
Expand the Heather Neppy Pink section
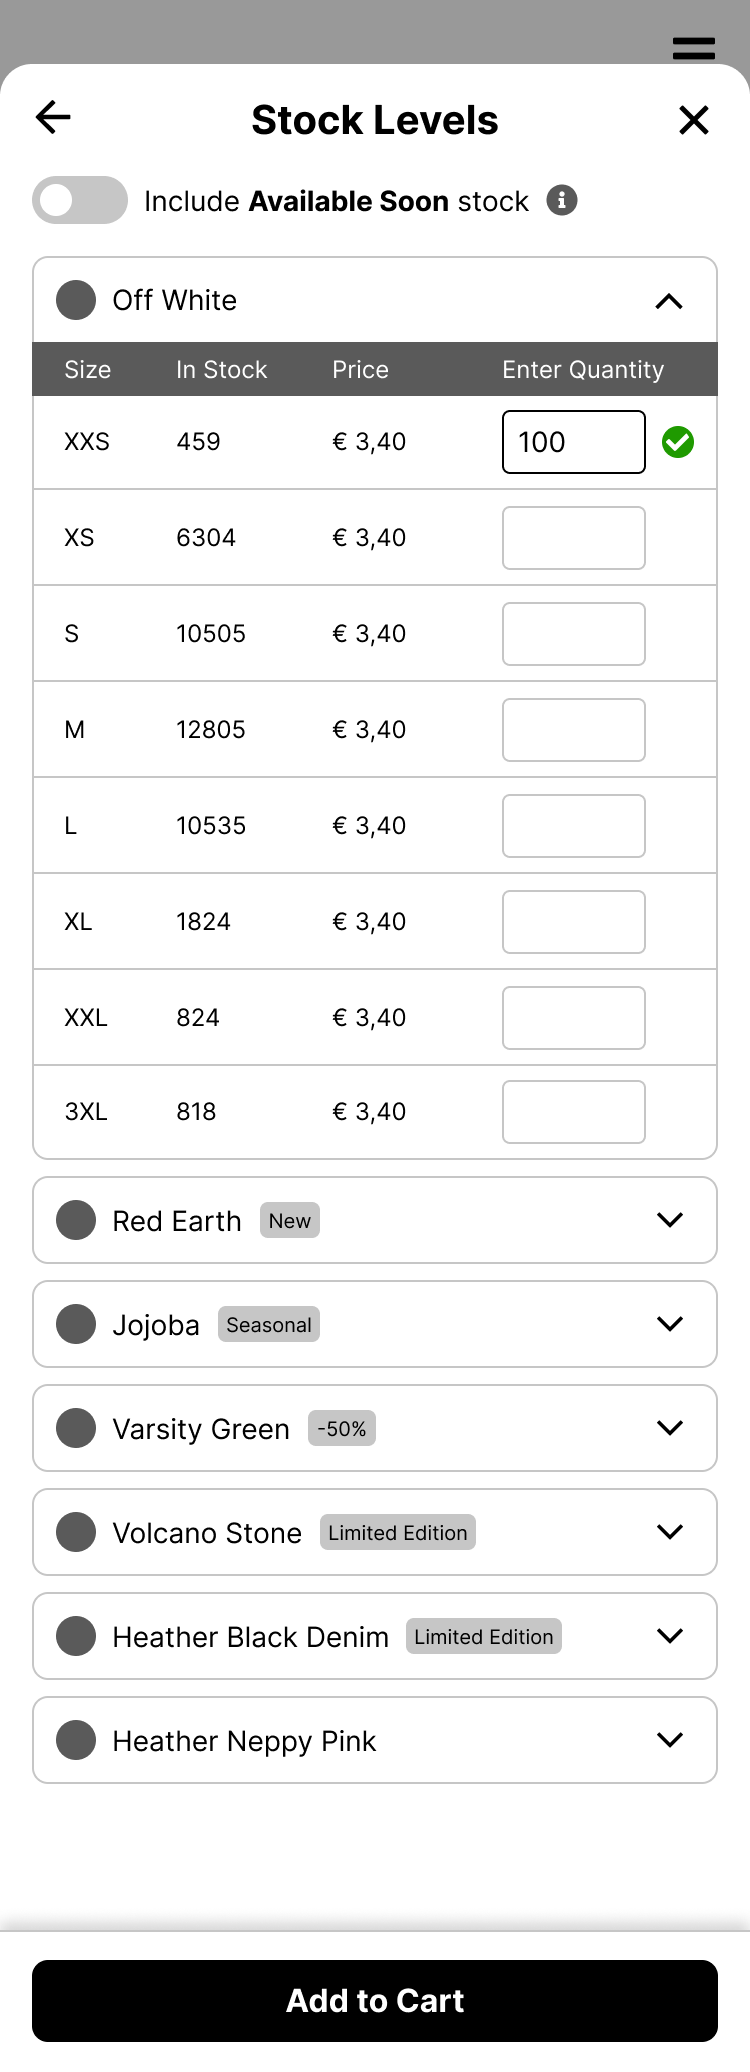tap(669, 1740)
